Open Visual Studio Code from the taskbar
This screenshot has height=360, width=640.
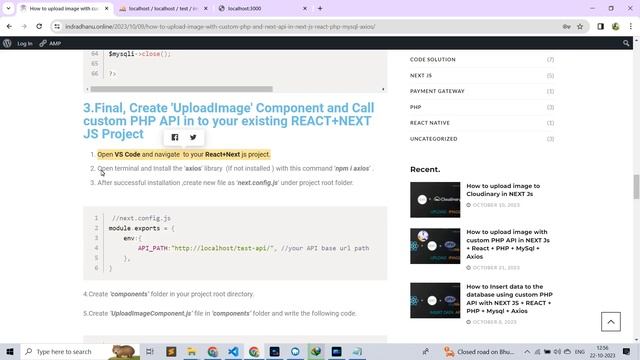coord(233,351)
